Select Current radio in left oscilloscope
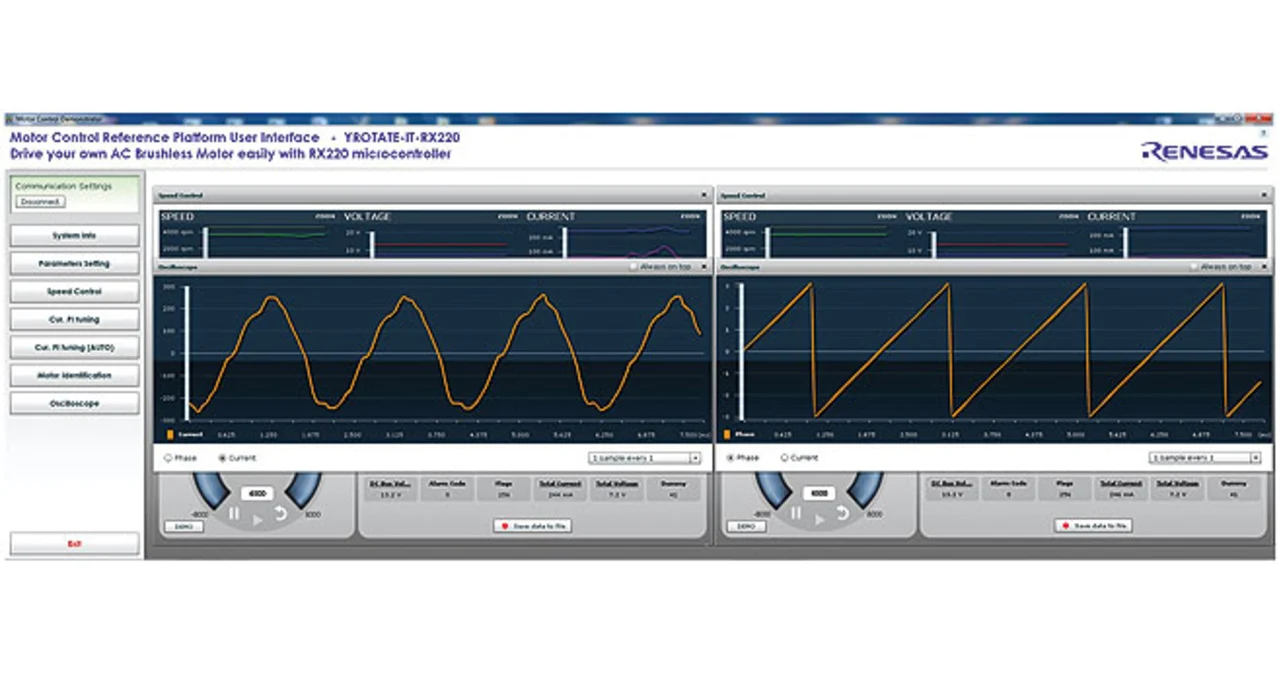 point(222,458)
